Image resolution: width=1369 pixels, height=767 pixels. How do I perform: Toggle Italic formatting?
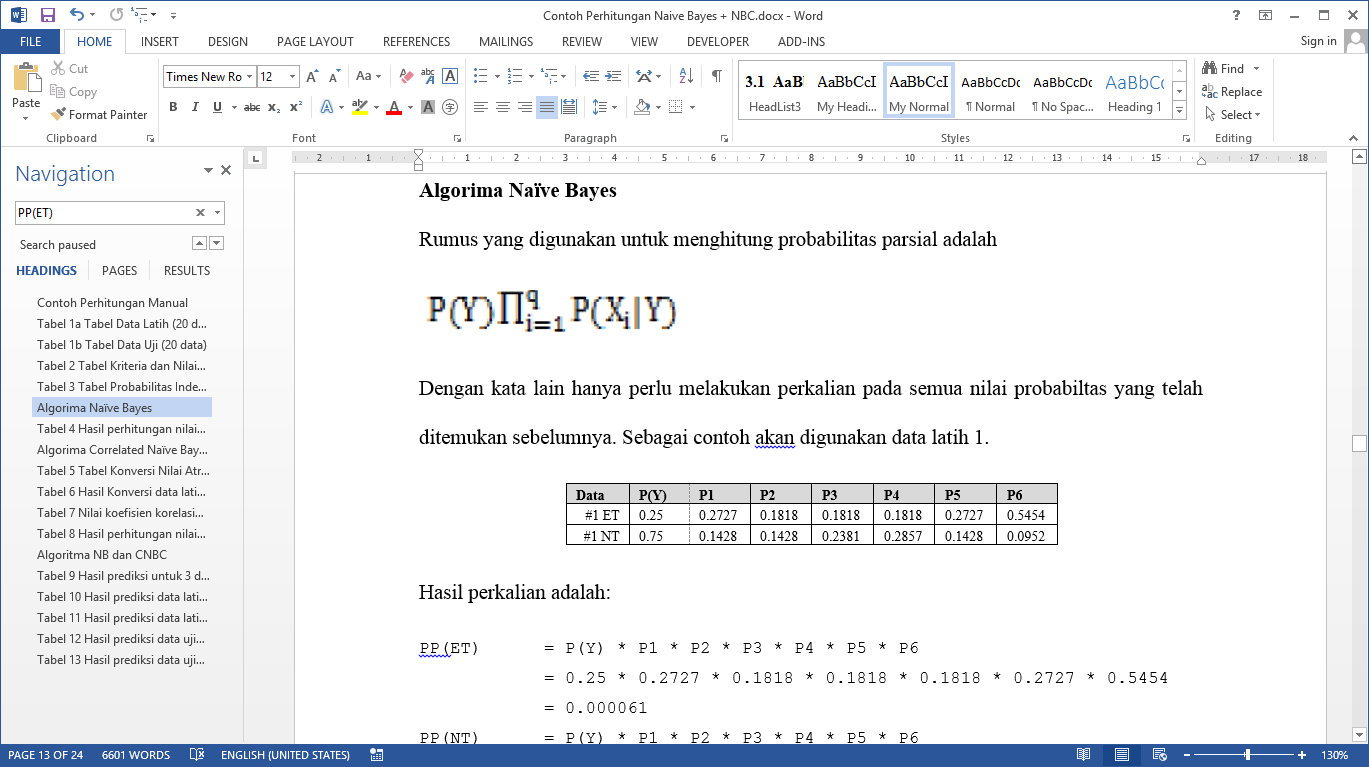click(x=195, y=107)
